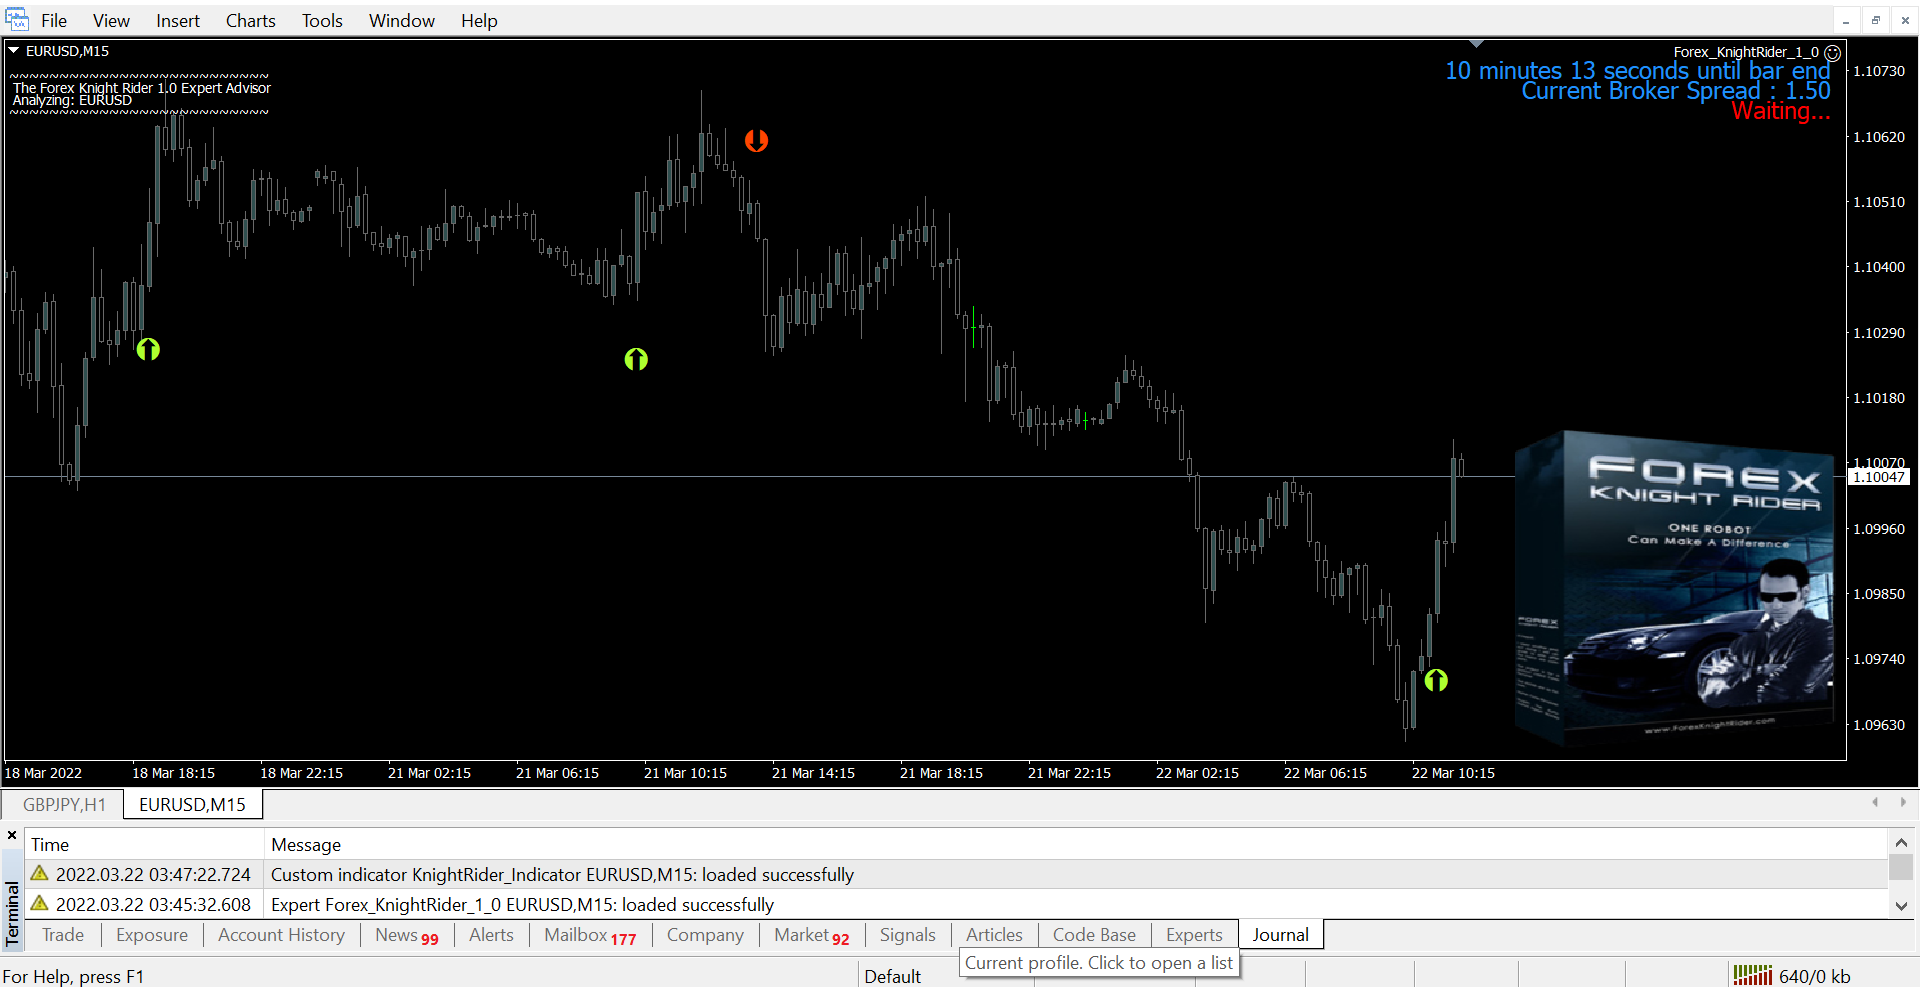Open the View menu

pyautogui.click(x=111, y=21)
